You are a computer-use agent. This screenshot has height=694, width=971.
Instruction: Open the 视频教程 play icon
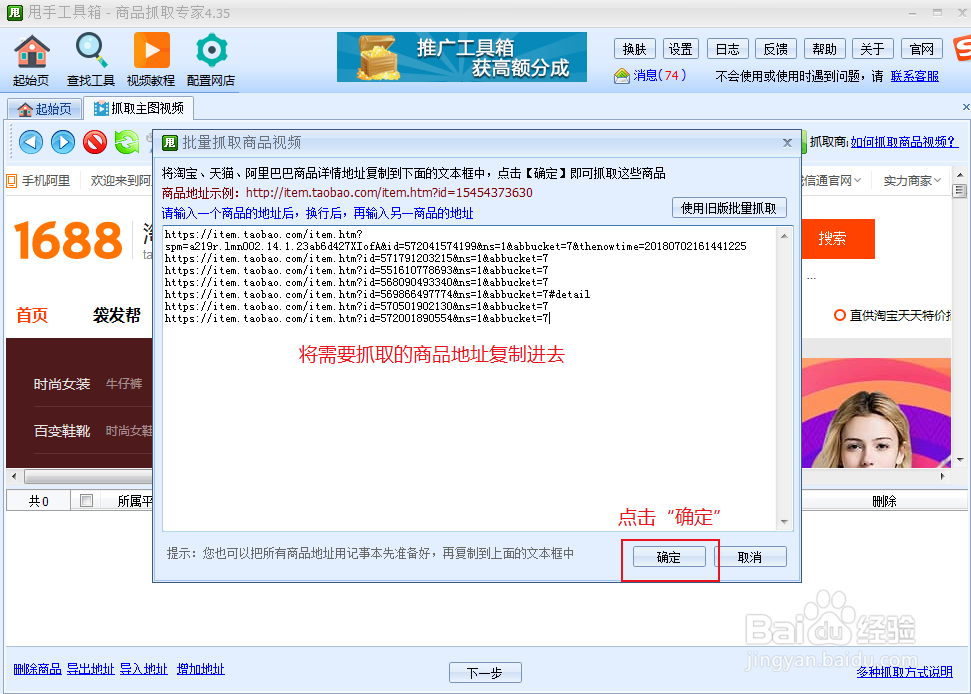(151, 60)
